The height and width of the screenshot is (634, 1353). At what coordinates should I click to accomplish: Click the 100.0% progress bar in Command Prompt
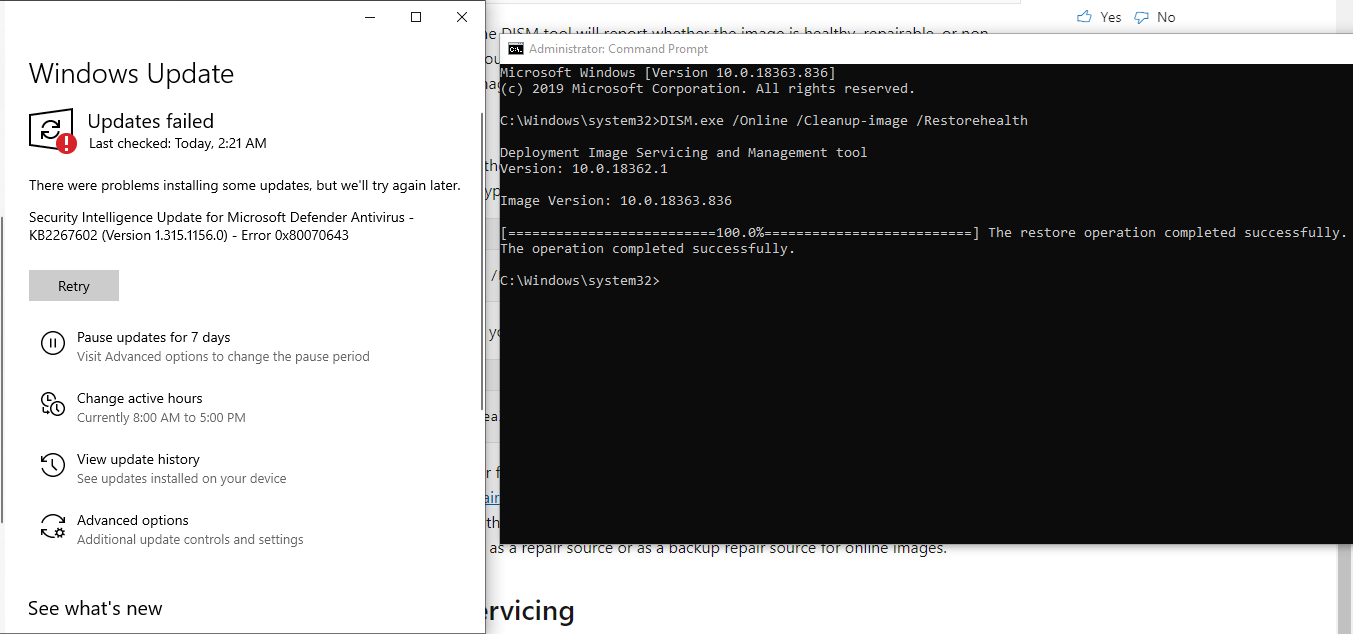[740, 233]
